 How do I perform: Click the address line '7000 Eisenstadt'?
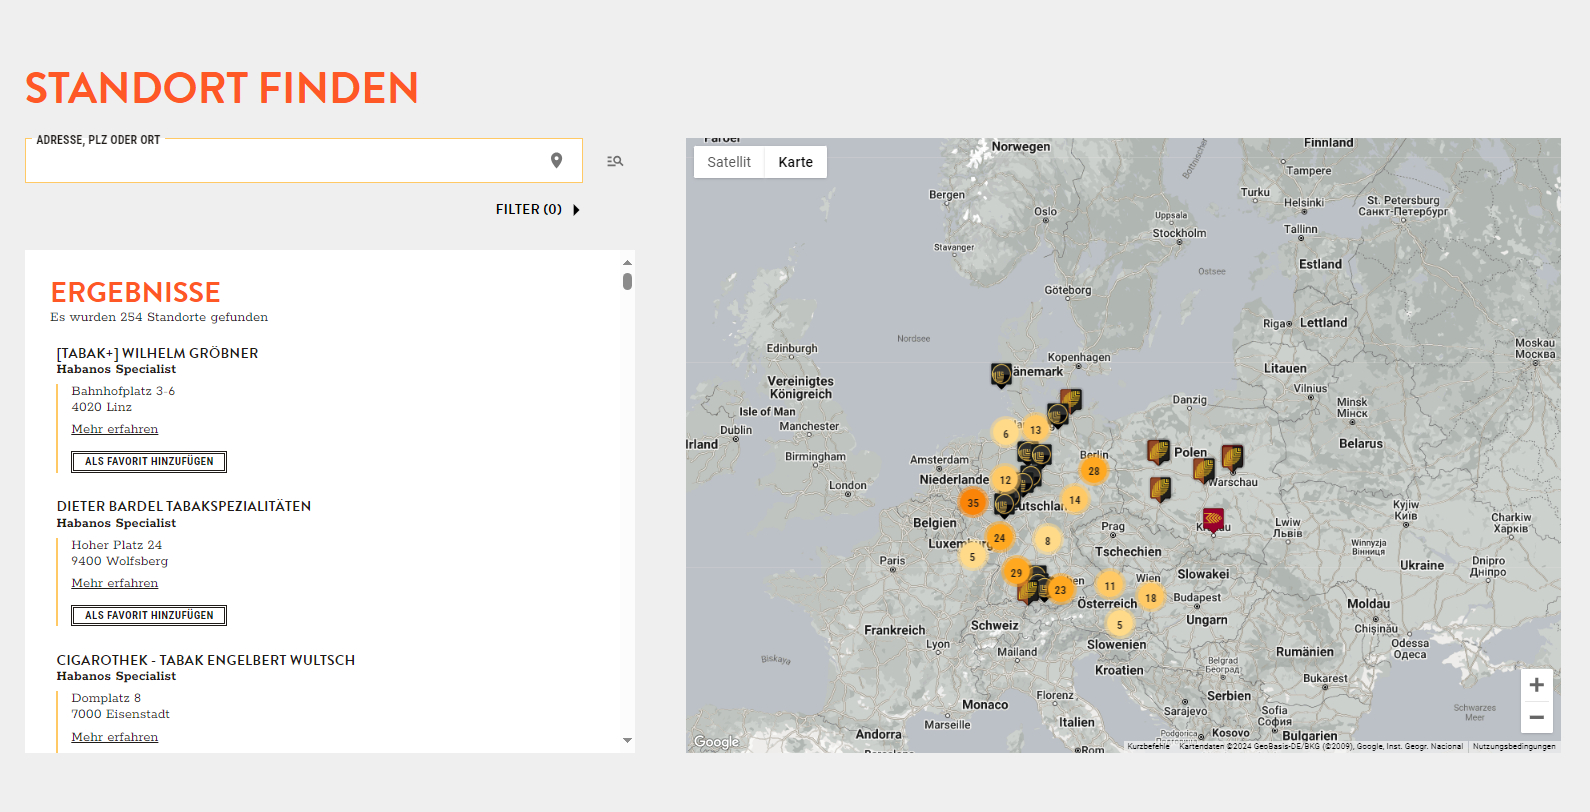(x=121, y=714)
